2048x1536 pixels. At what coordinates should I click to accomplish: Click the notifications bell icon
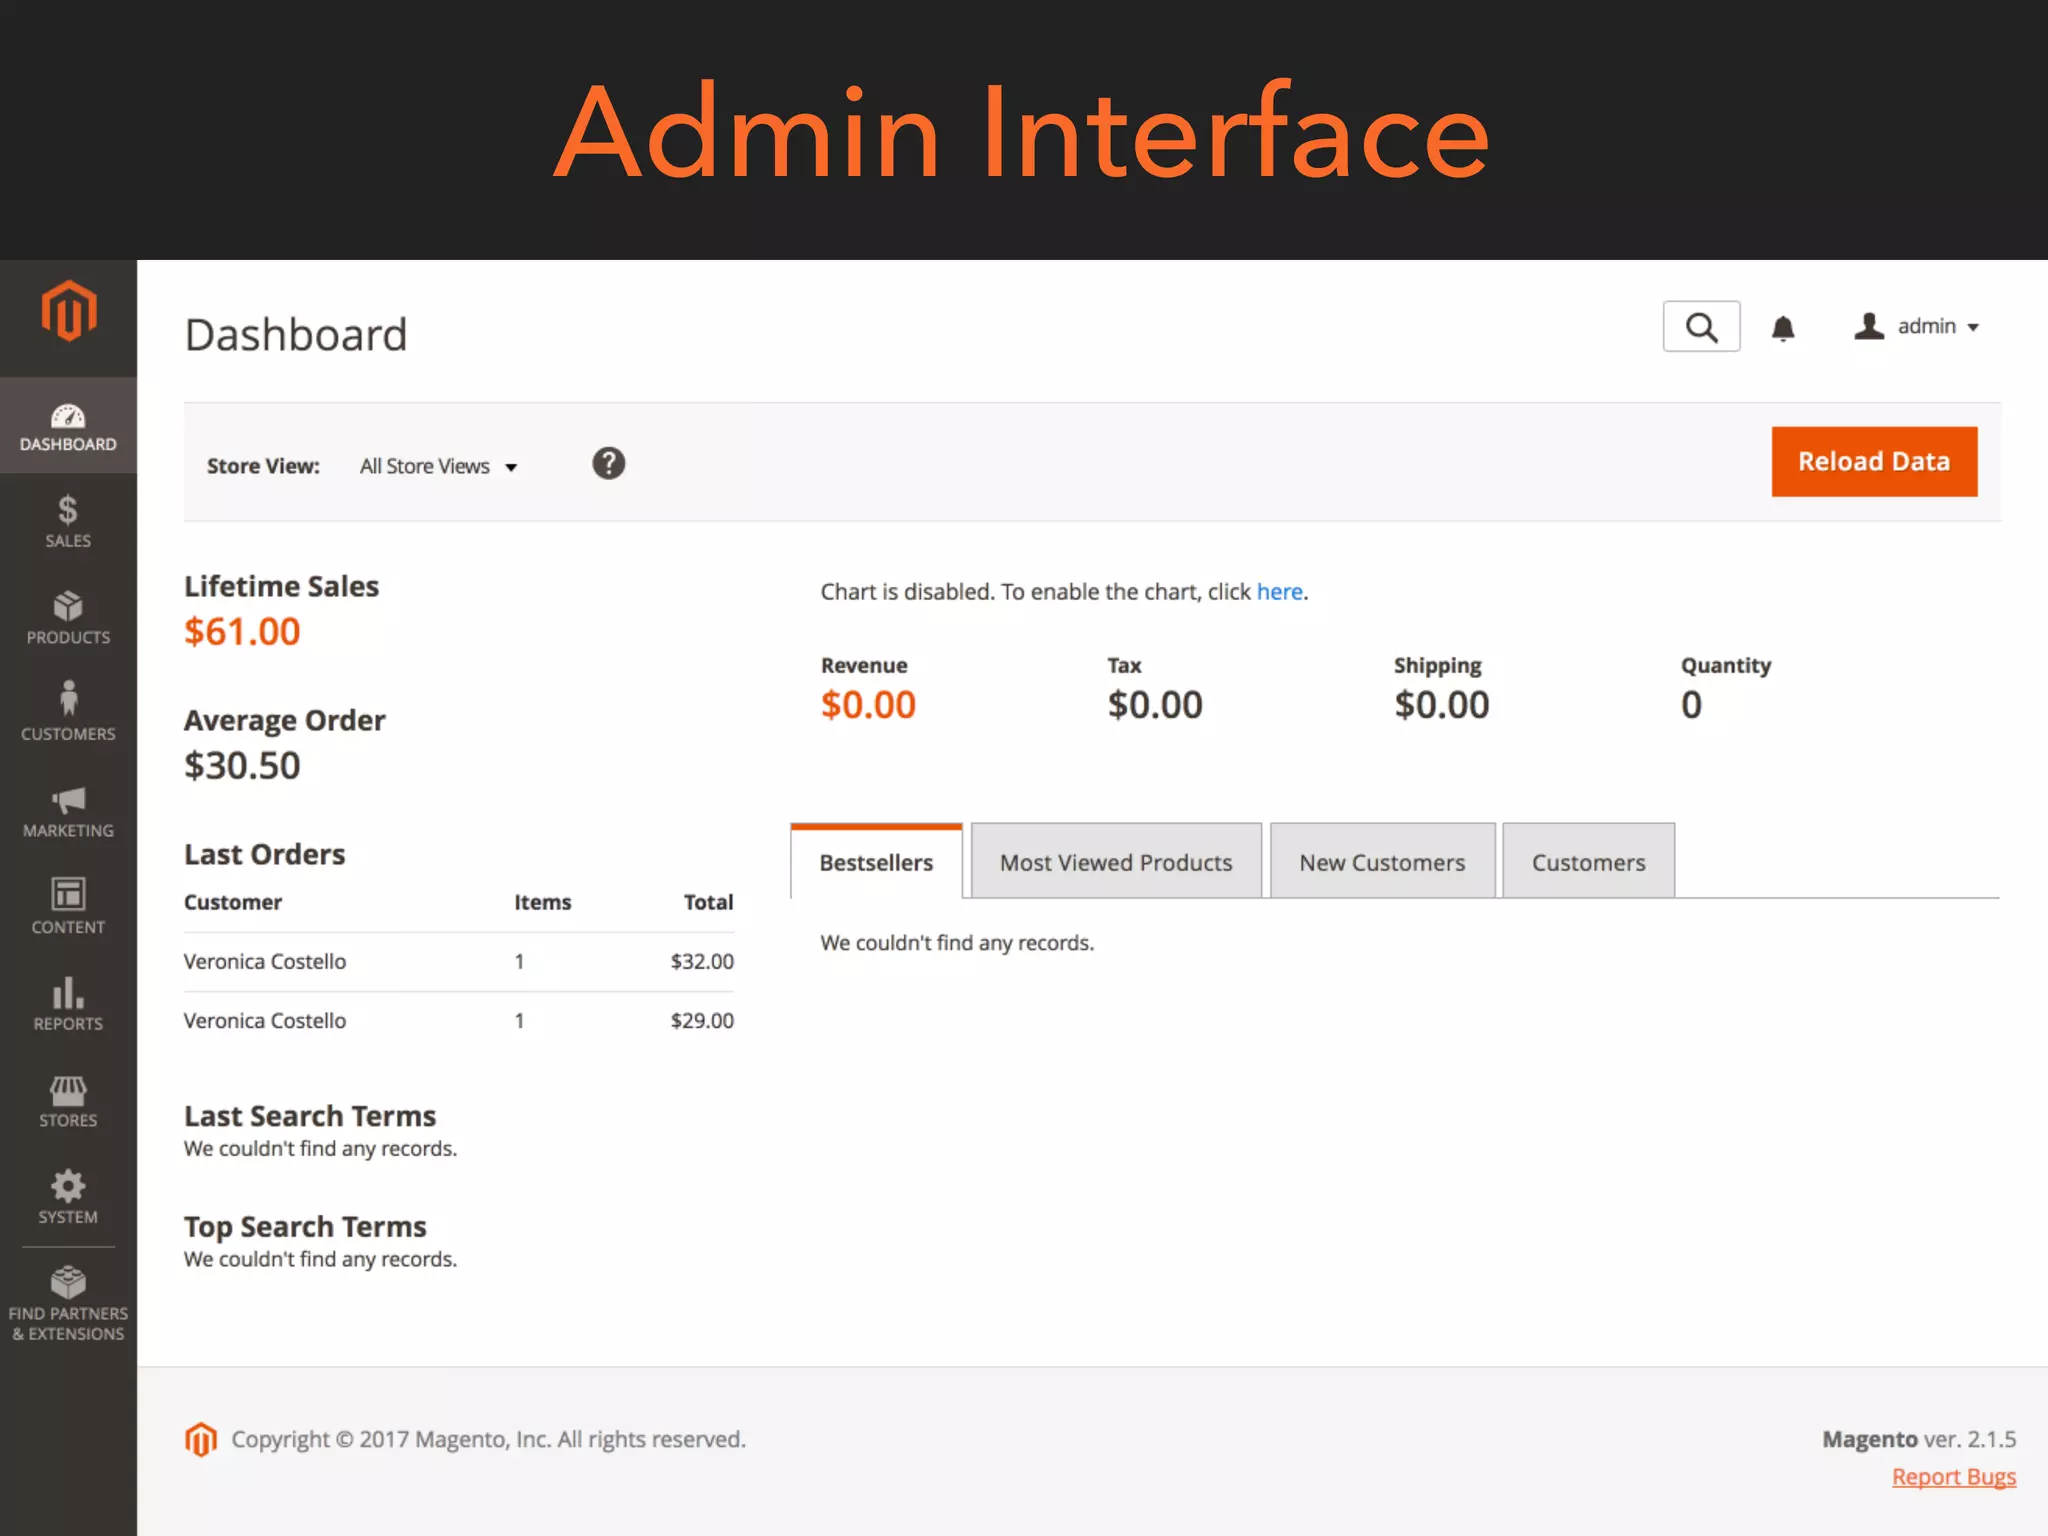pyautogui.click(x=1783, y=328)
